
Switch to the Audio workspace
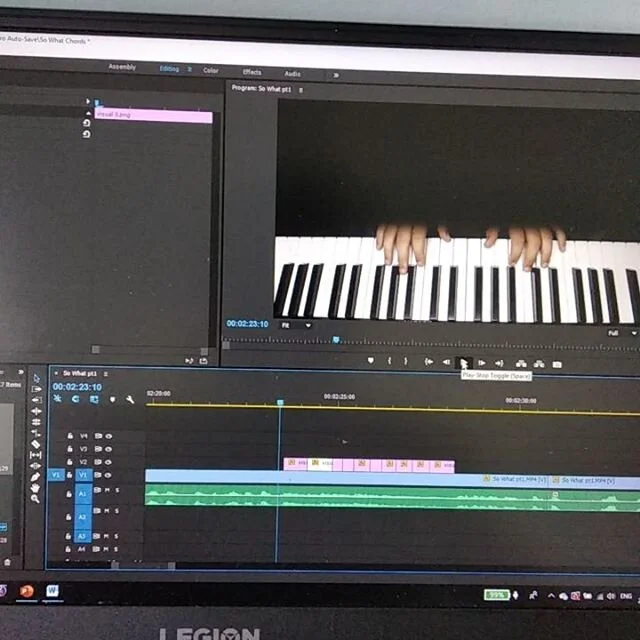[292, 74]
